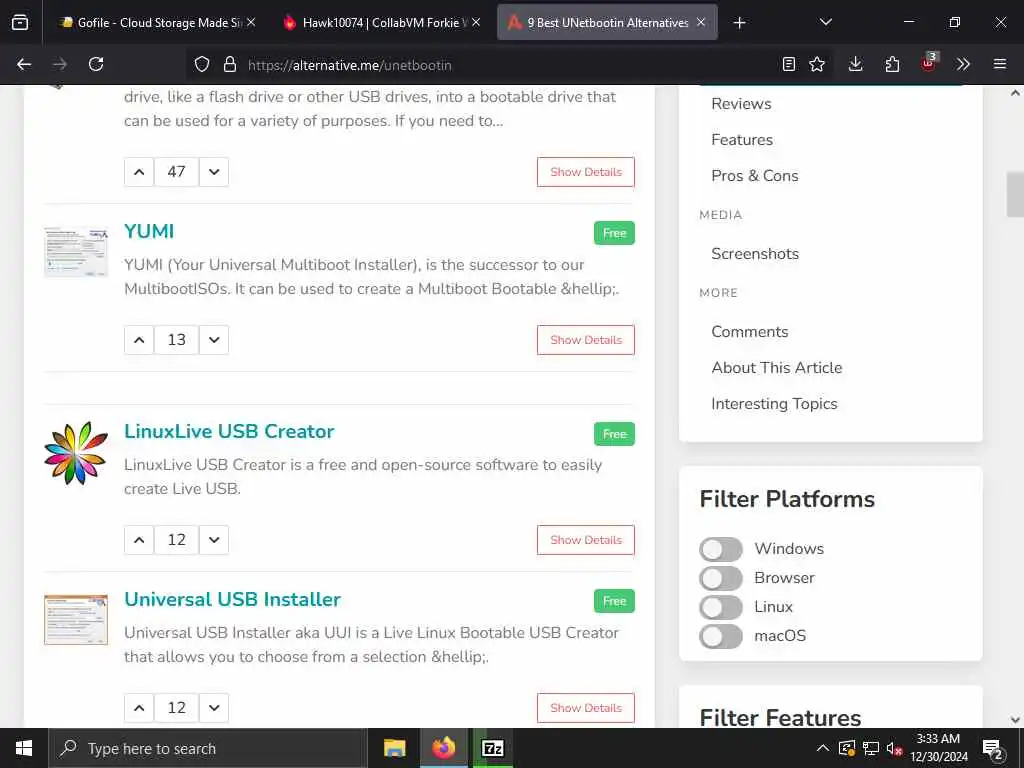Click the network tray icon
This screenshot has width=1024, height=768.
(871, 748)
